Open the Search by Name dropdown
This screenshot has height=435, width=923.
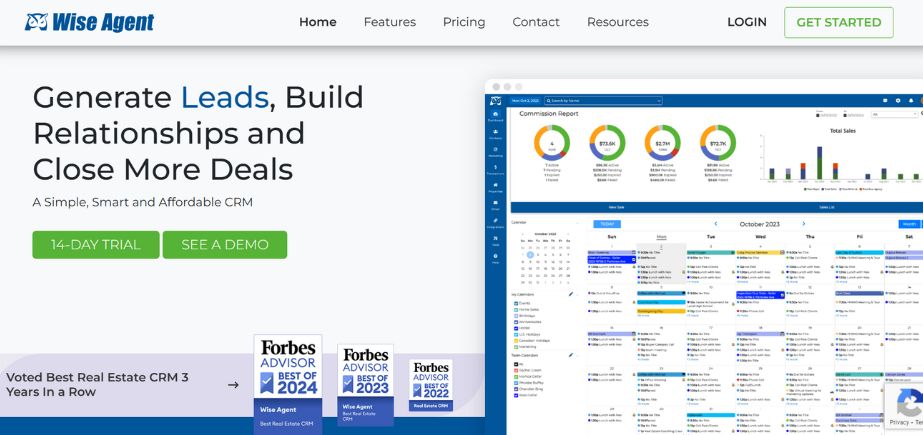click(603, 101)
